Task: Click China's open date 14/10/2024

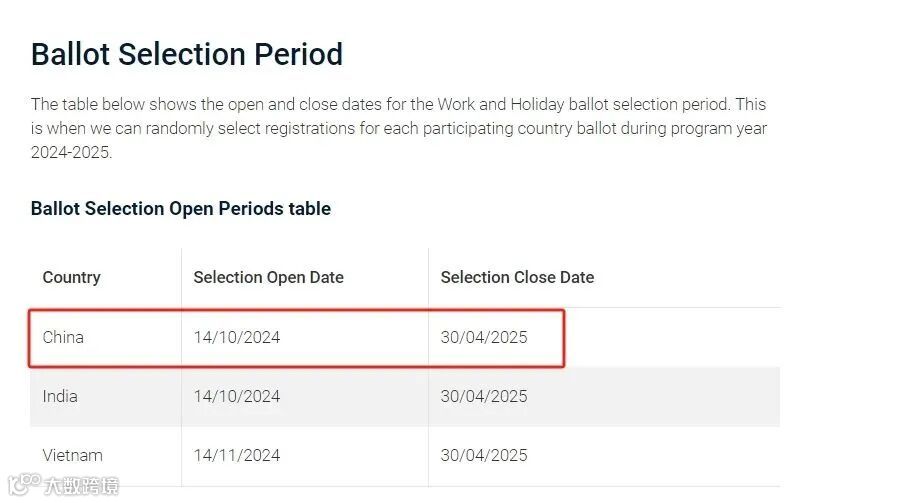Action: [x=236, y=337]
